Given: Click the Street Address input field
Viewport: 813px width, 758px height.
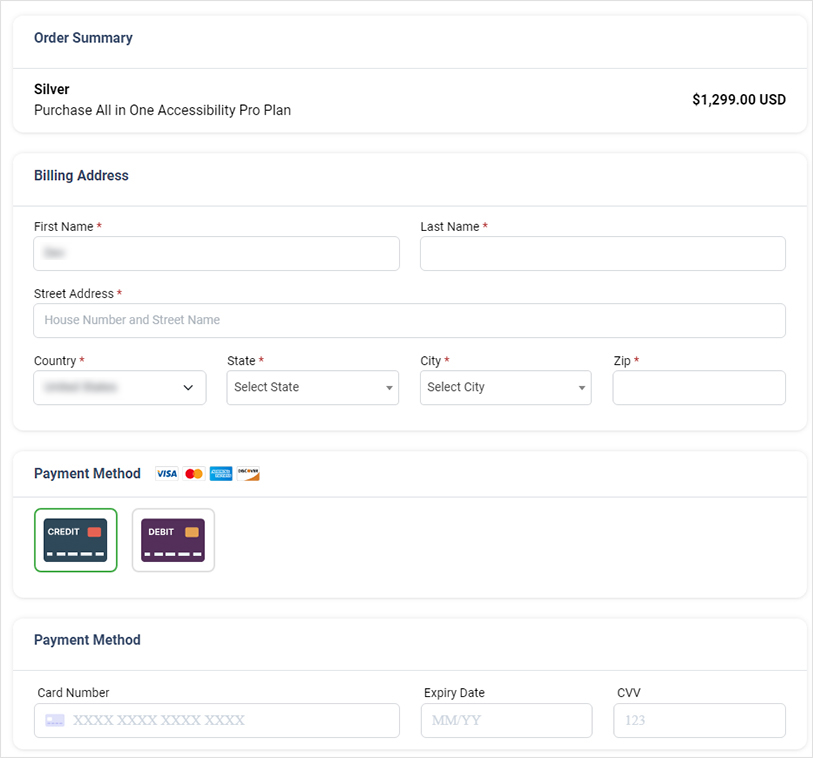Looking at the screenshot, I should pyautogui.click(x=409, y=321).
